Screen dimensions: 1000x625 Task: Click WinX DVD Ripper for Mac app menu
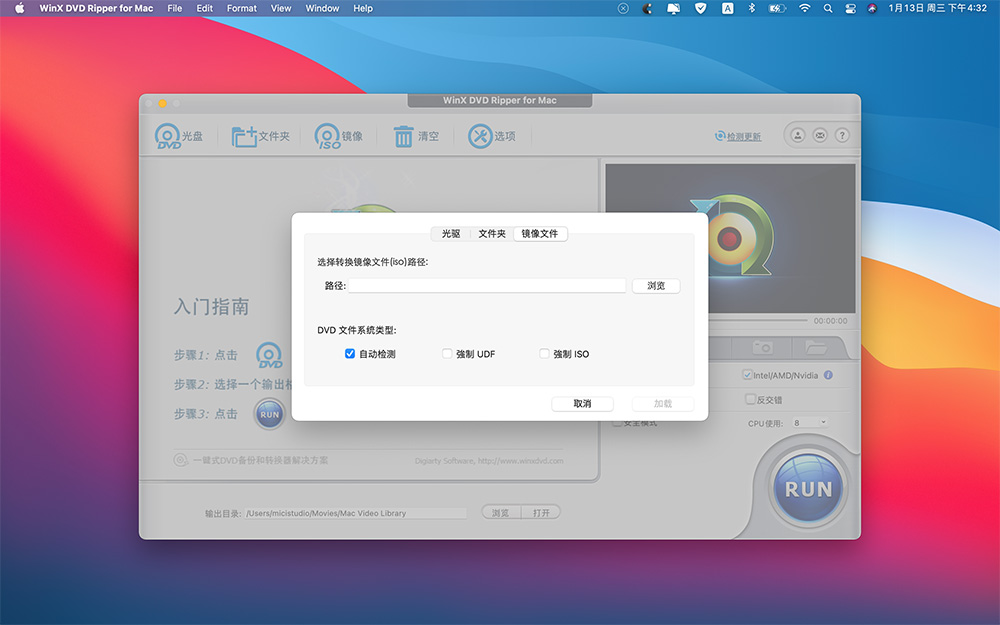pos(96,8)
